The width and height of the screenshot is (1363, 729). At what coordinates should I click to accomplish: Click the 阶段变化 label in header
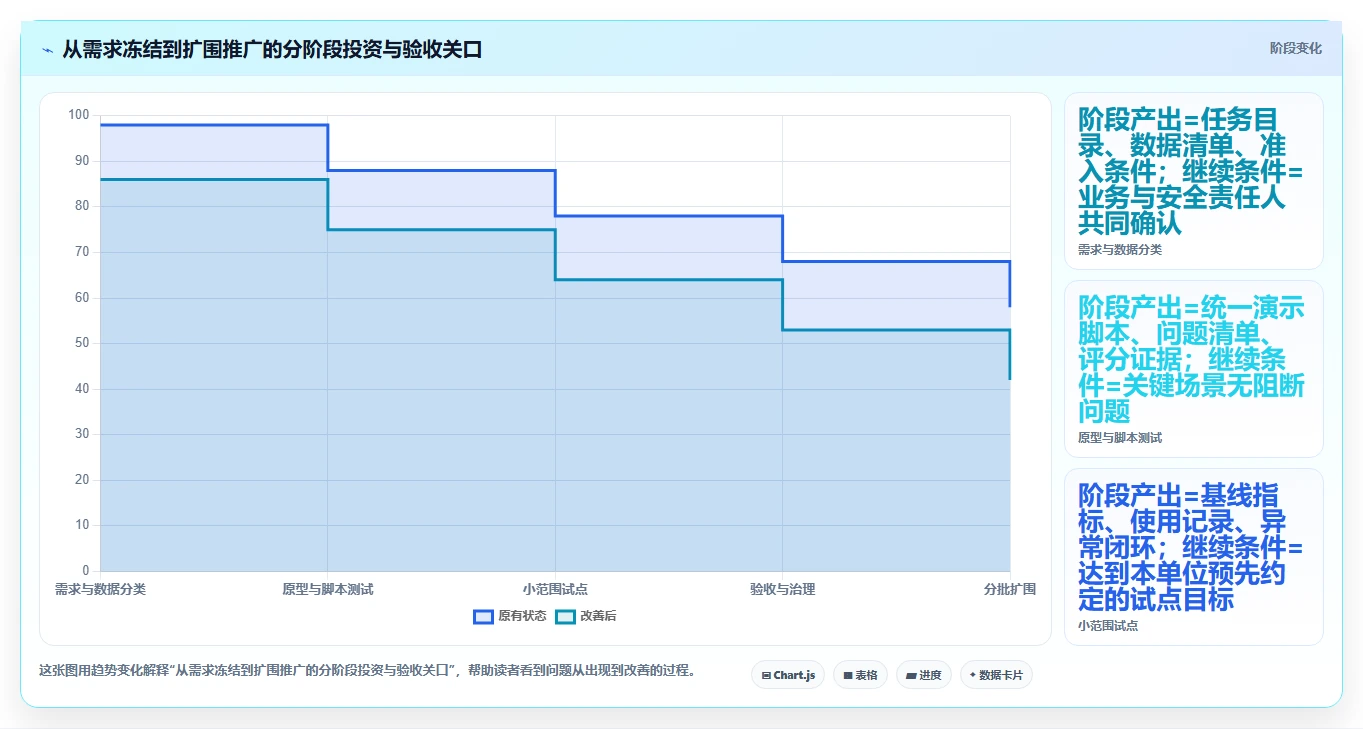click(1295, 48)
